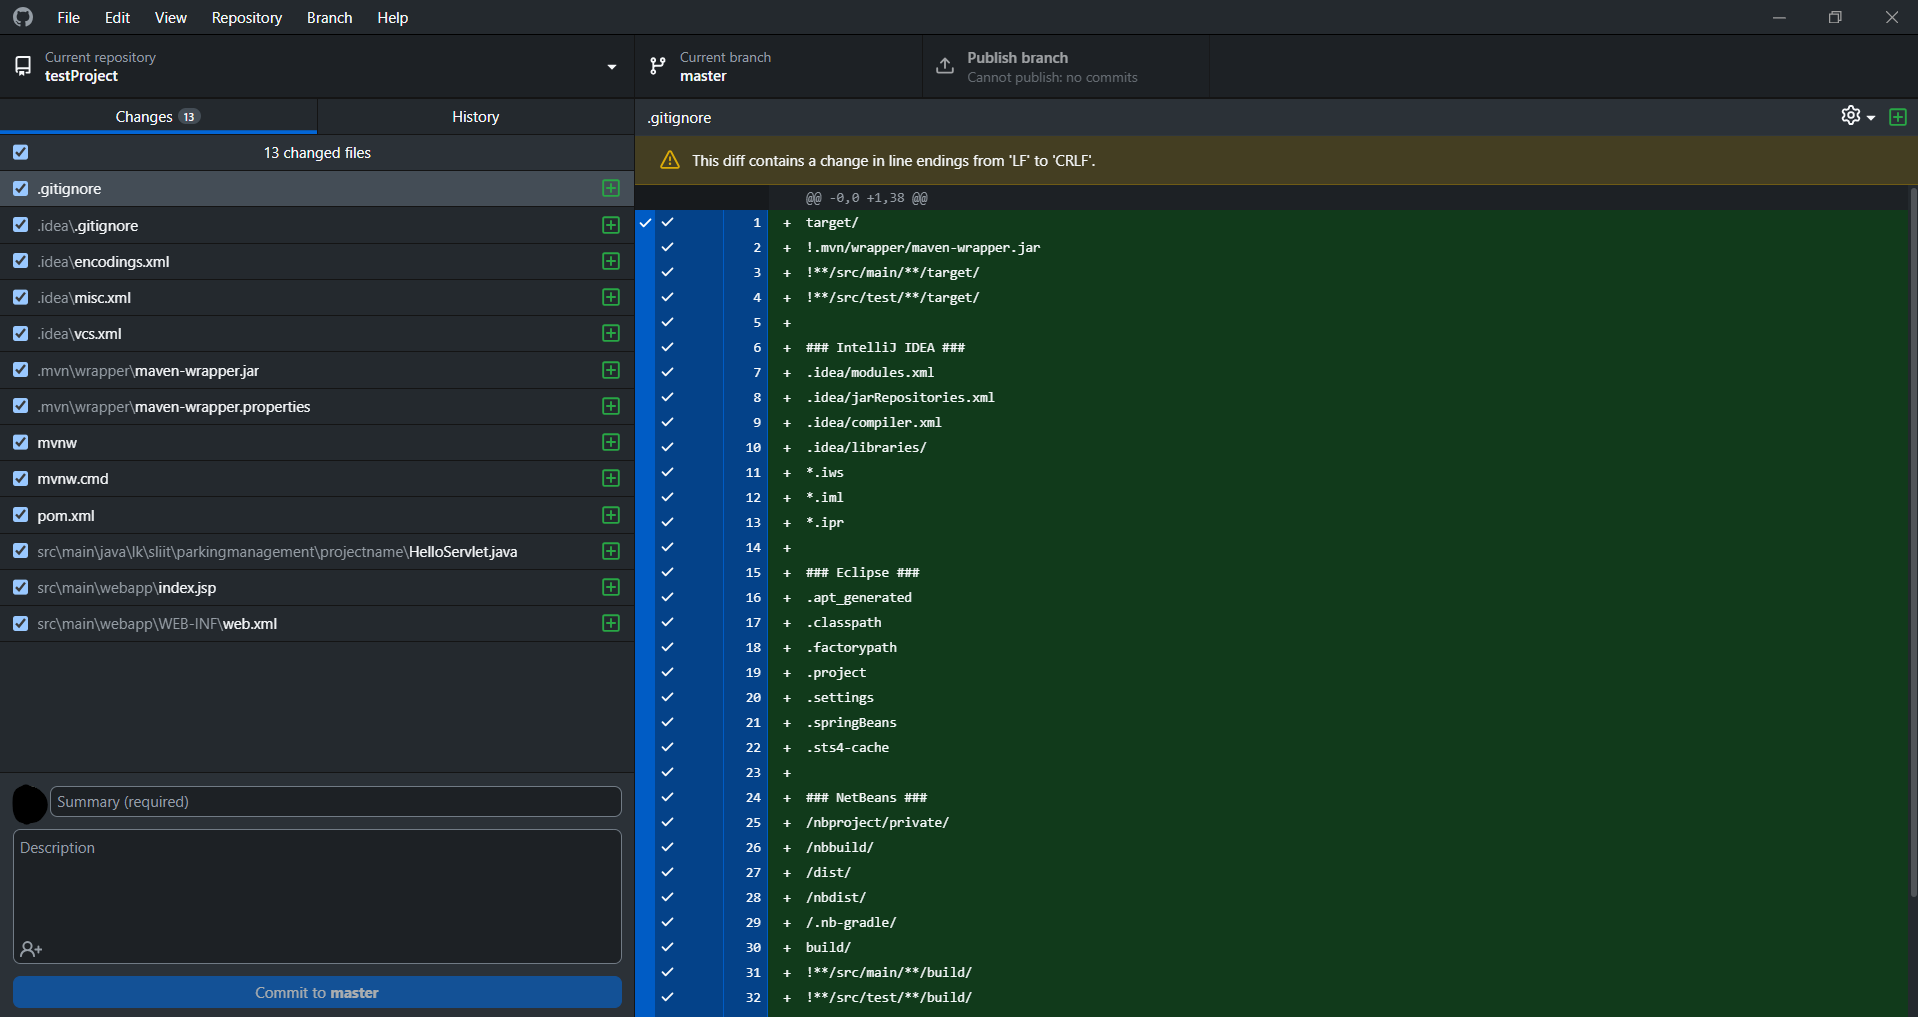Click the new-file status icon beside pom.xml

(611, 515)
